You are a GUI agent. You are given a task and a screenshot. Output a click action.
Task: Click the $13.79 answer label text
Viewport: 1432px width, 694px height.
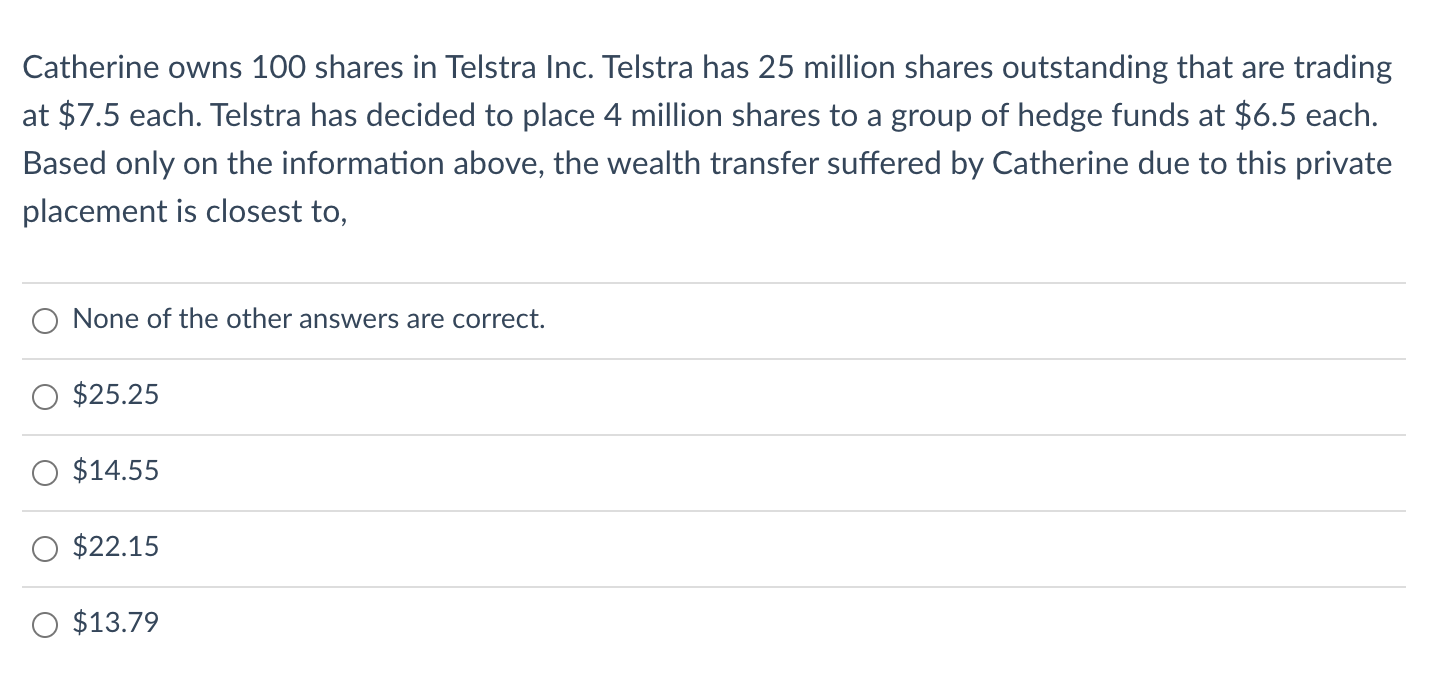pos(116,624)
